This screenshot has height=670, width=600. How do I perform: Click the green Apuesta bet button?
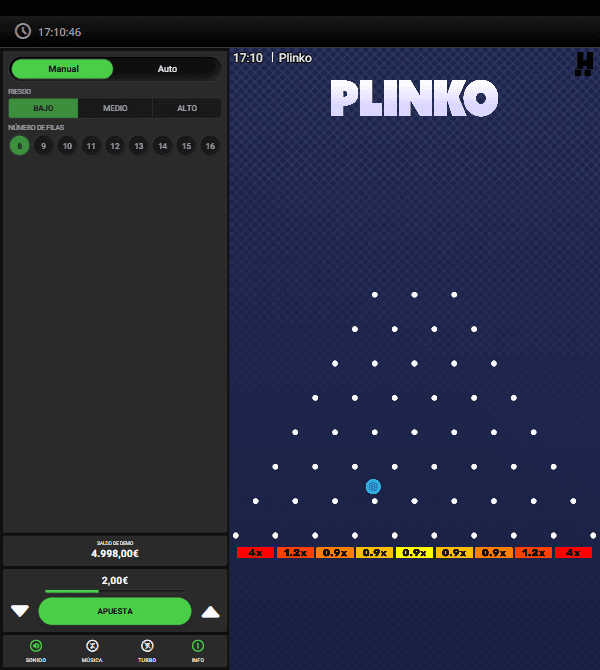(115, 611)
